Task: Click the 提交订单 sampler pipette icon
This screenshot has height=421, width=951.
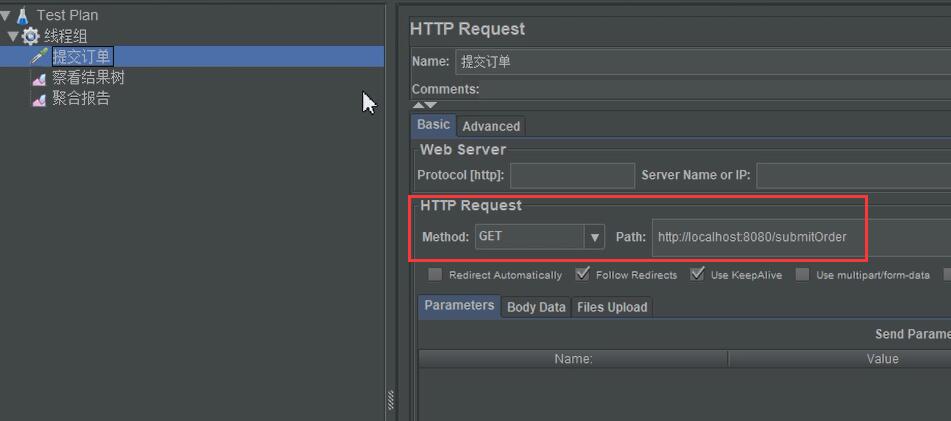Action: [40, 57]
